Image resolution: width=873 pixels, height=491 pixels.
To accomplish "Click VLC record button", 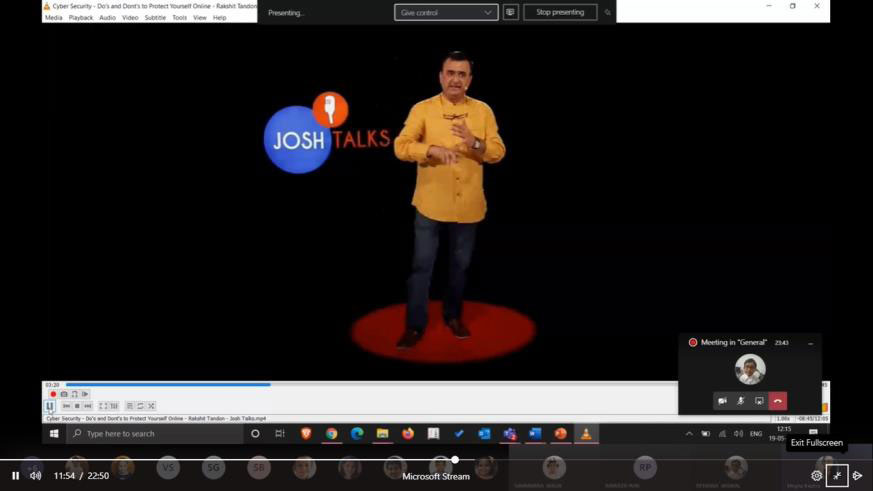I will coord(53,394).
